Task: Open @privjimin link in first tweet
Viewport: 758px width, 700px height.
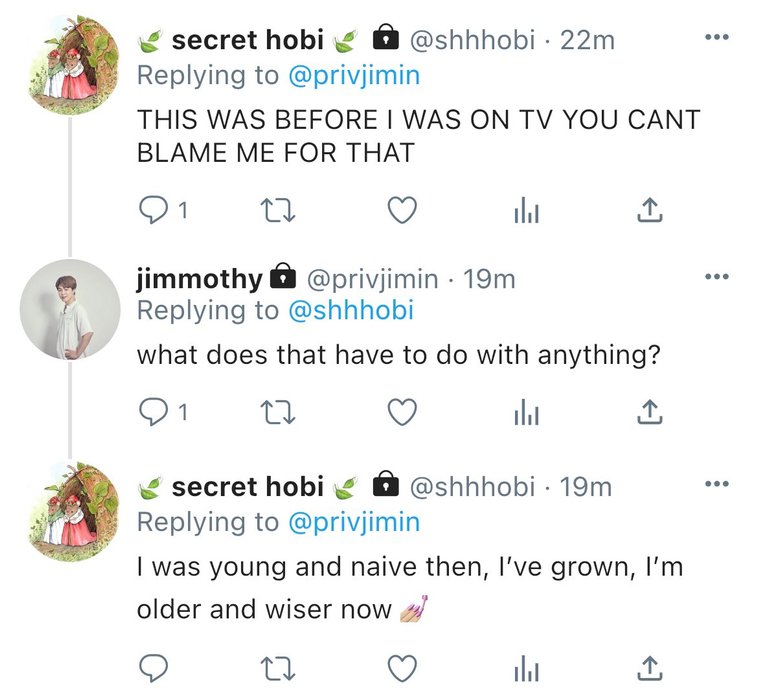Action: [x=353, y=75]
